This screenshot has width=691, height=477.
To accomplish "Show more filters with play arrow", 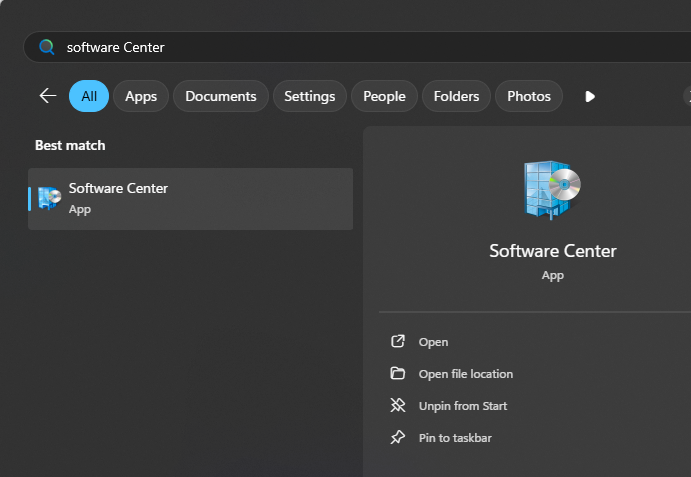I will (590, 96).
